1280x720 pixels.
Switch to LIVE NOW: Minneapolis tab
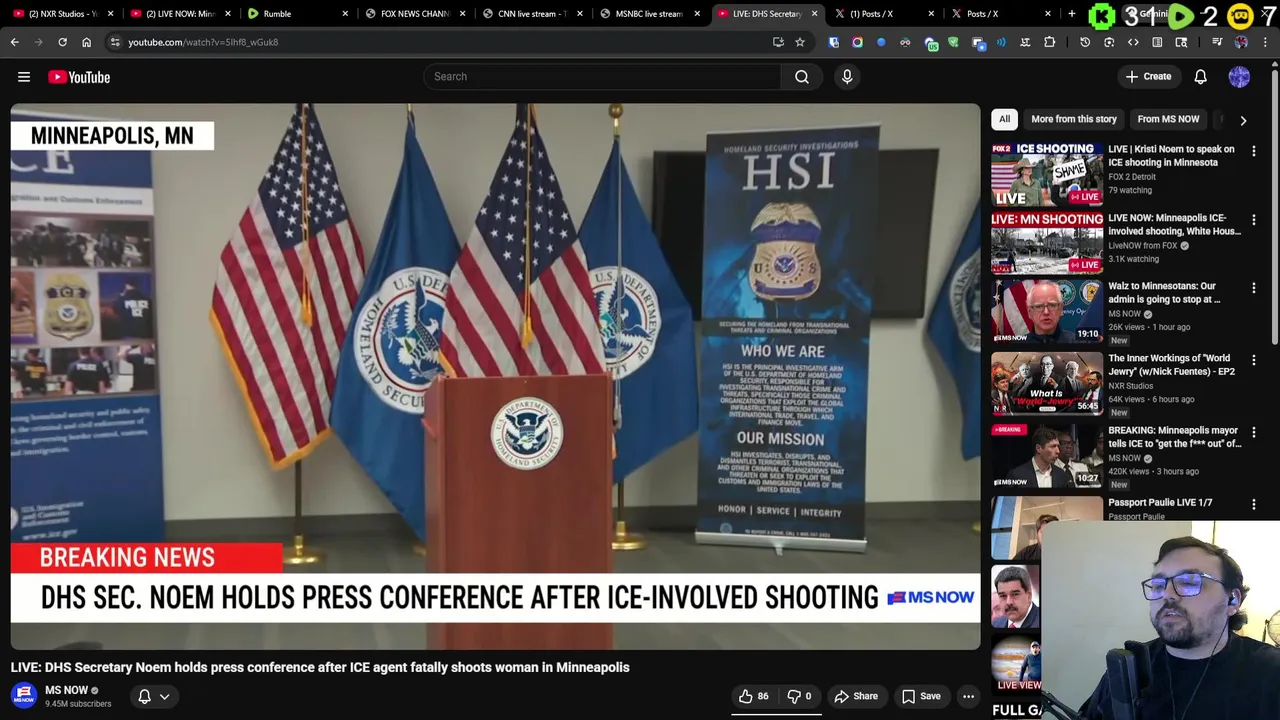click(179, 14)
